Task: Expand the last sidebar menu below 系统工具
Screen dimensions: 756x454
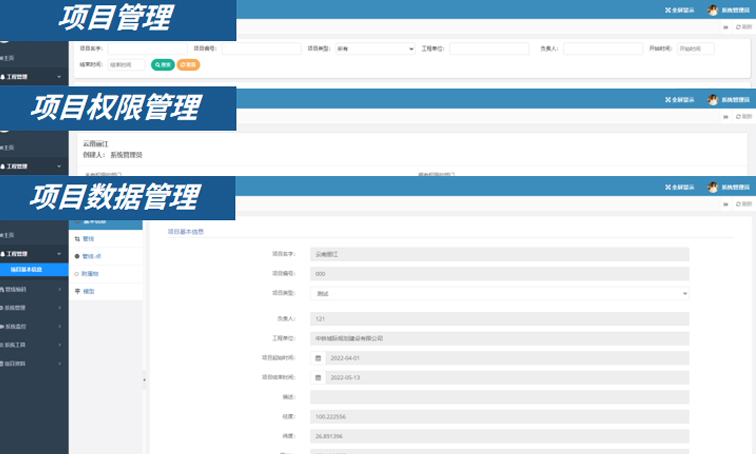Action: coord(34,363)
